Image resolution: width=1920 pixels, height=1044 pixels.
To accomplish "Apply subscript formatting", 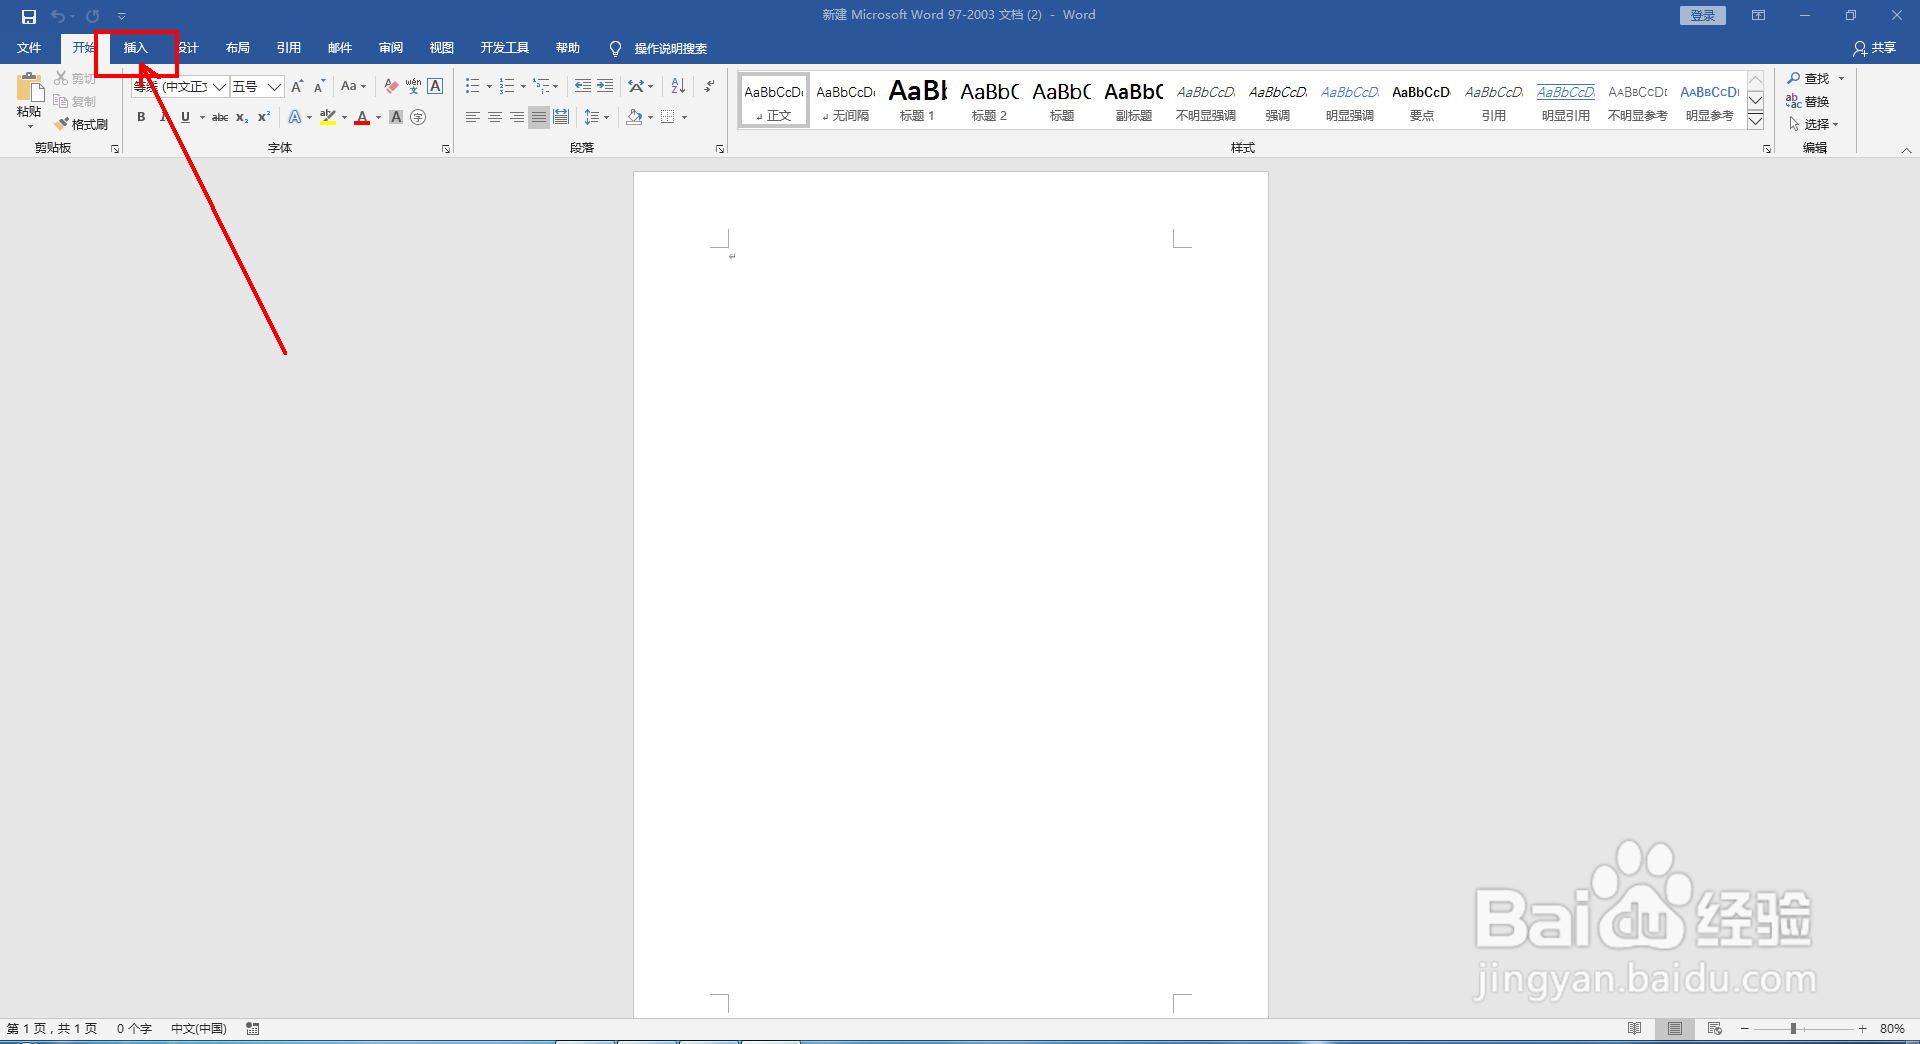I will tap(241, 117).
